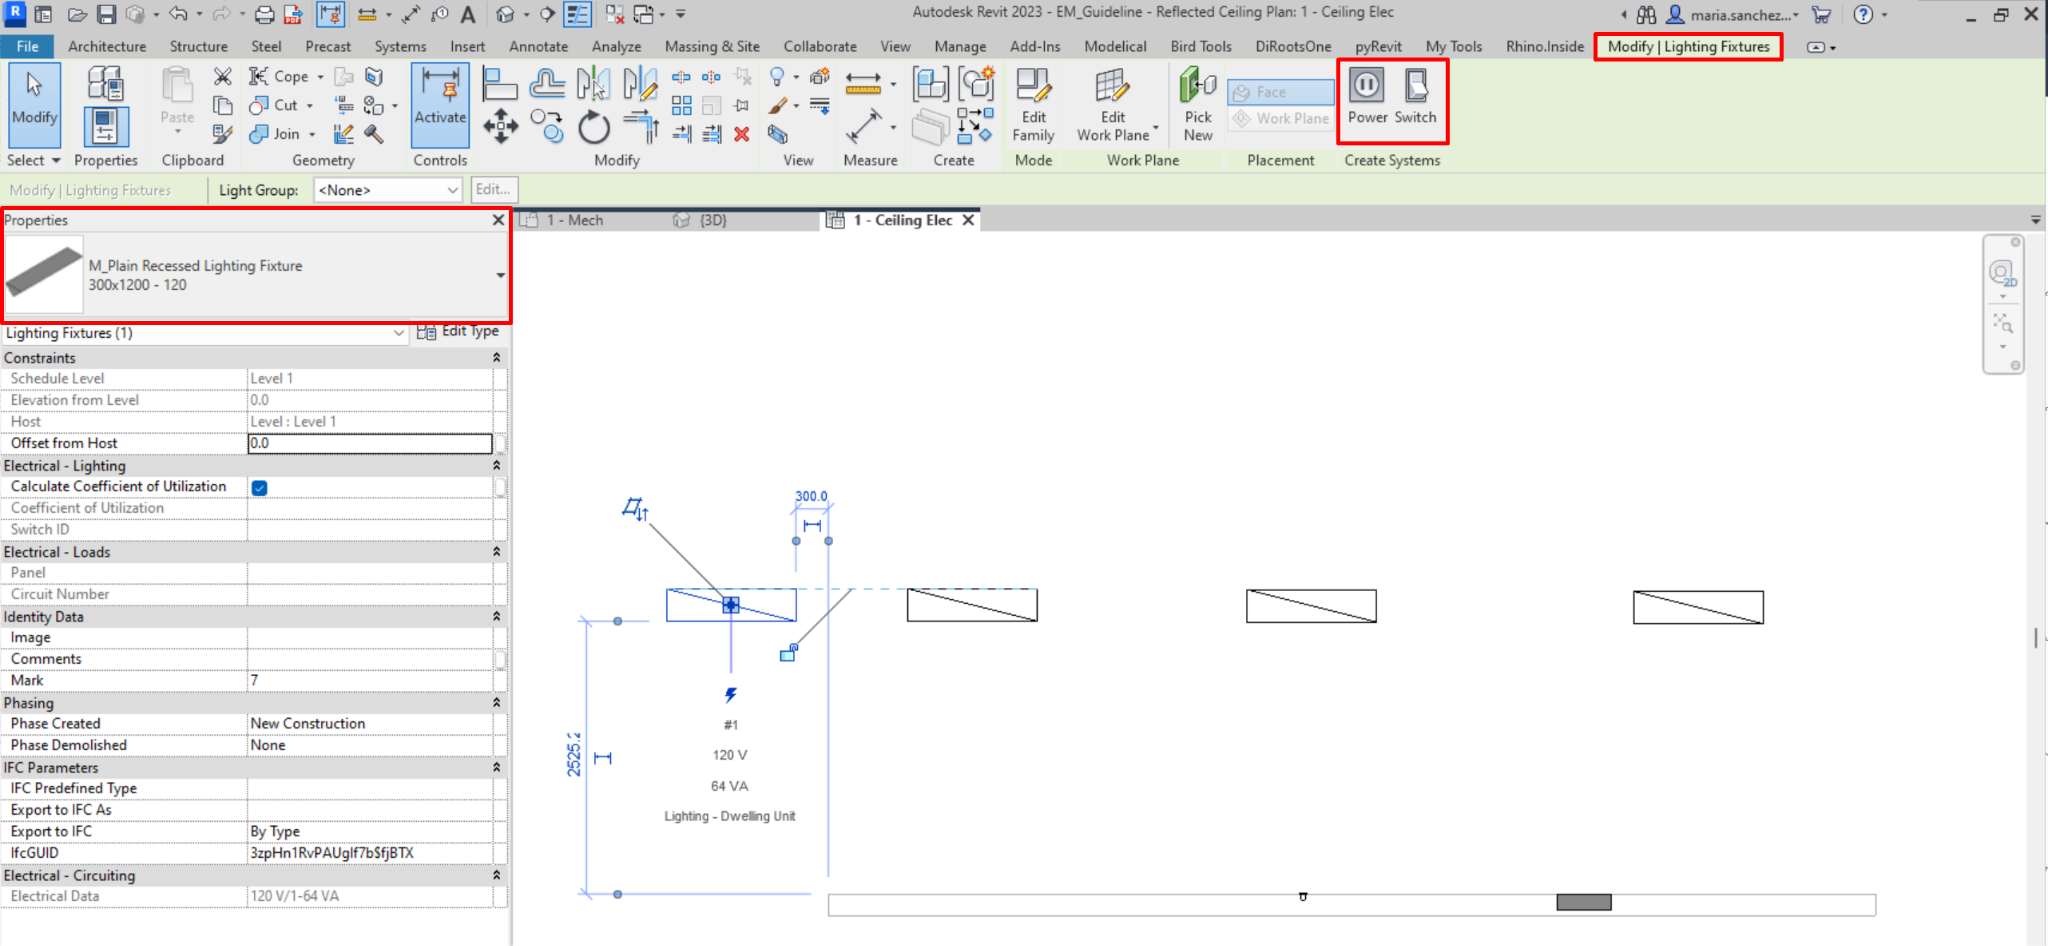The height and width of the screenshot is (946, 2048).
Task: Click the flip work plane control near fixture
Action: [635, 510]
